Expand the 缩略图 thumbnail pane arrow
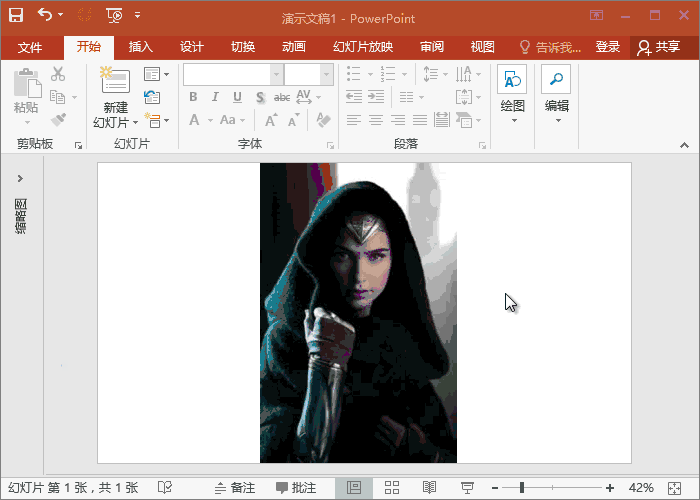The width and height of the screenshot is (700, 500). click(x=20, y=179)
